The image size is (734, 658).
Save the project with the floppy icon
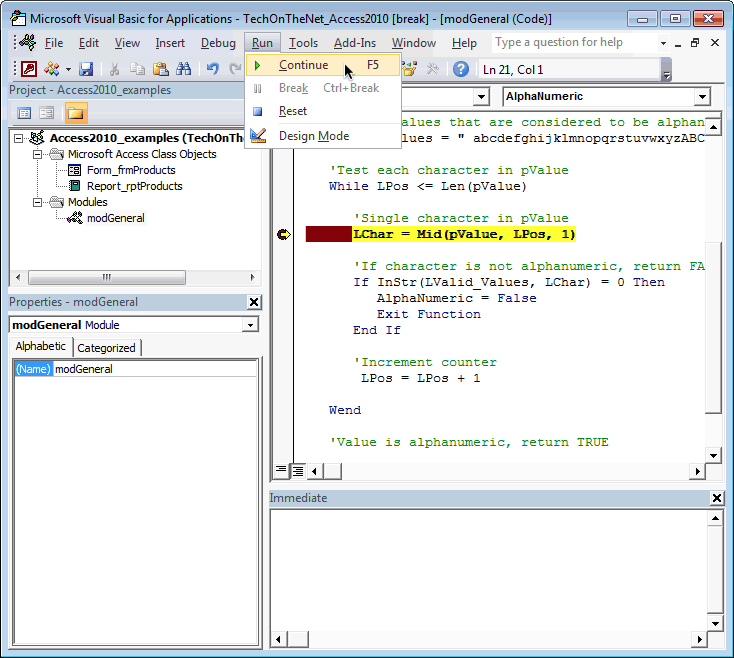86,69
